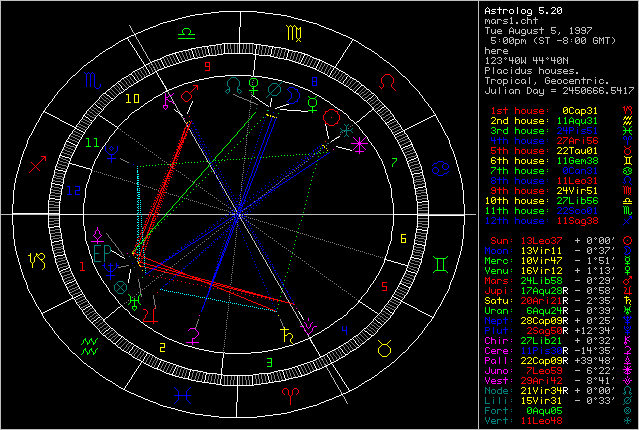Click the red house number 9 in the wheel
The height and width of the screenshot is (430, 639).
click(x=207, y=66)
